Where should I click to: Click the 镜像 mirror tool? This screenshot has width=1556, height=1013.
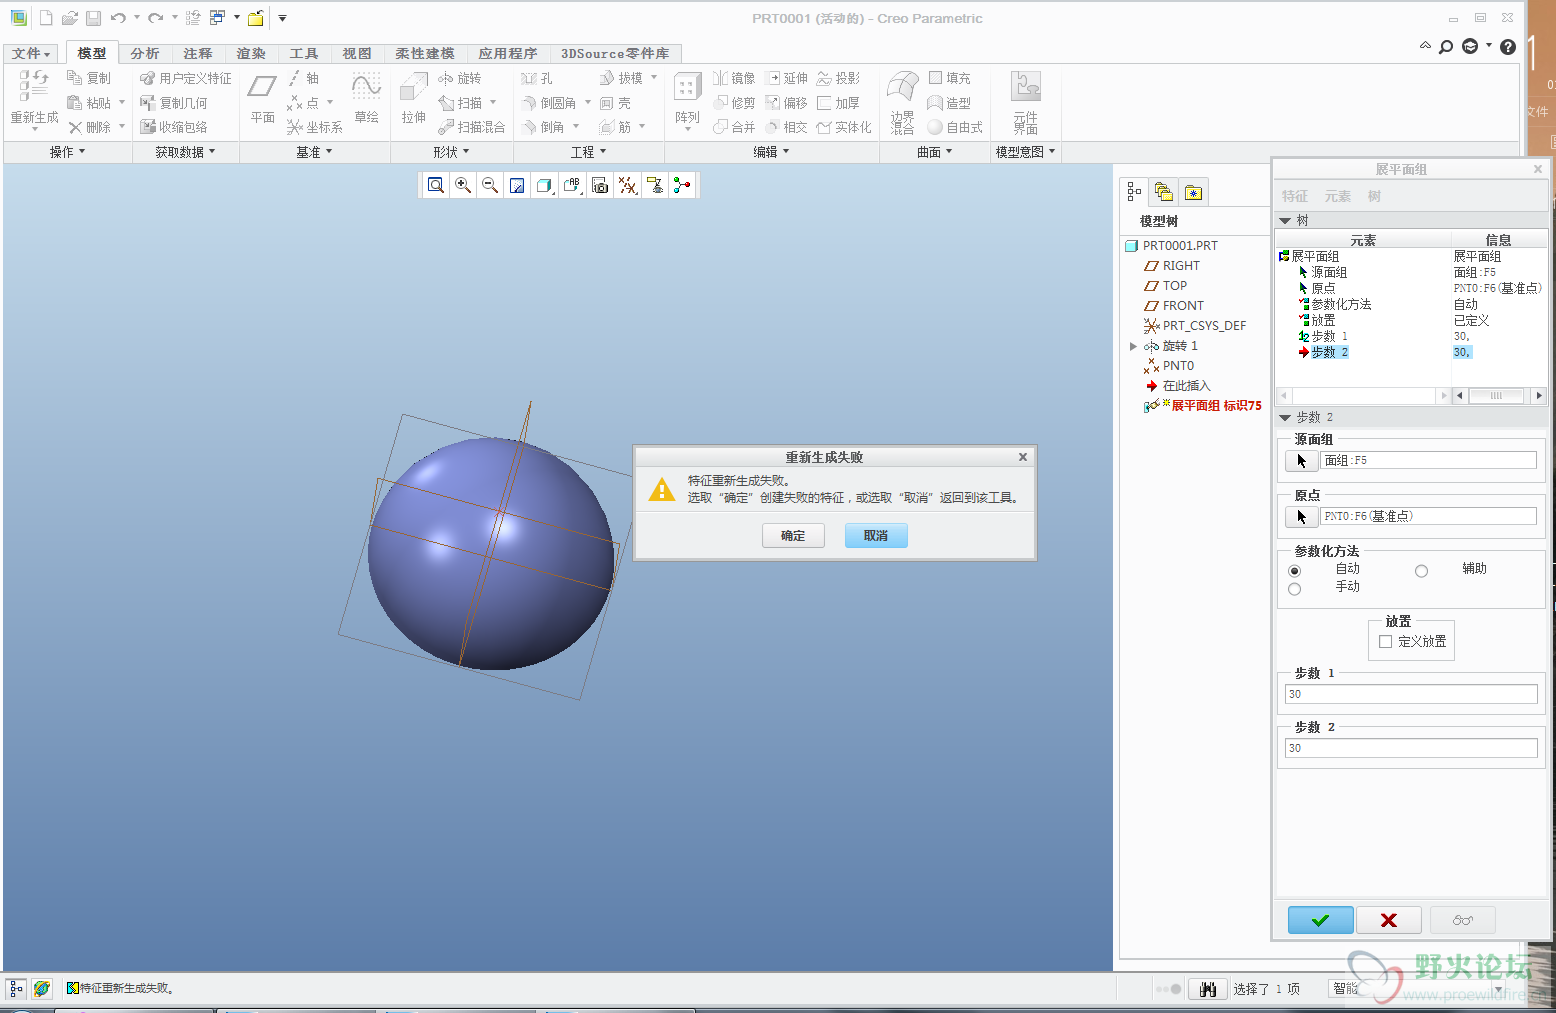point(734,78)
